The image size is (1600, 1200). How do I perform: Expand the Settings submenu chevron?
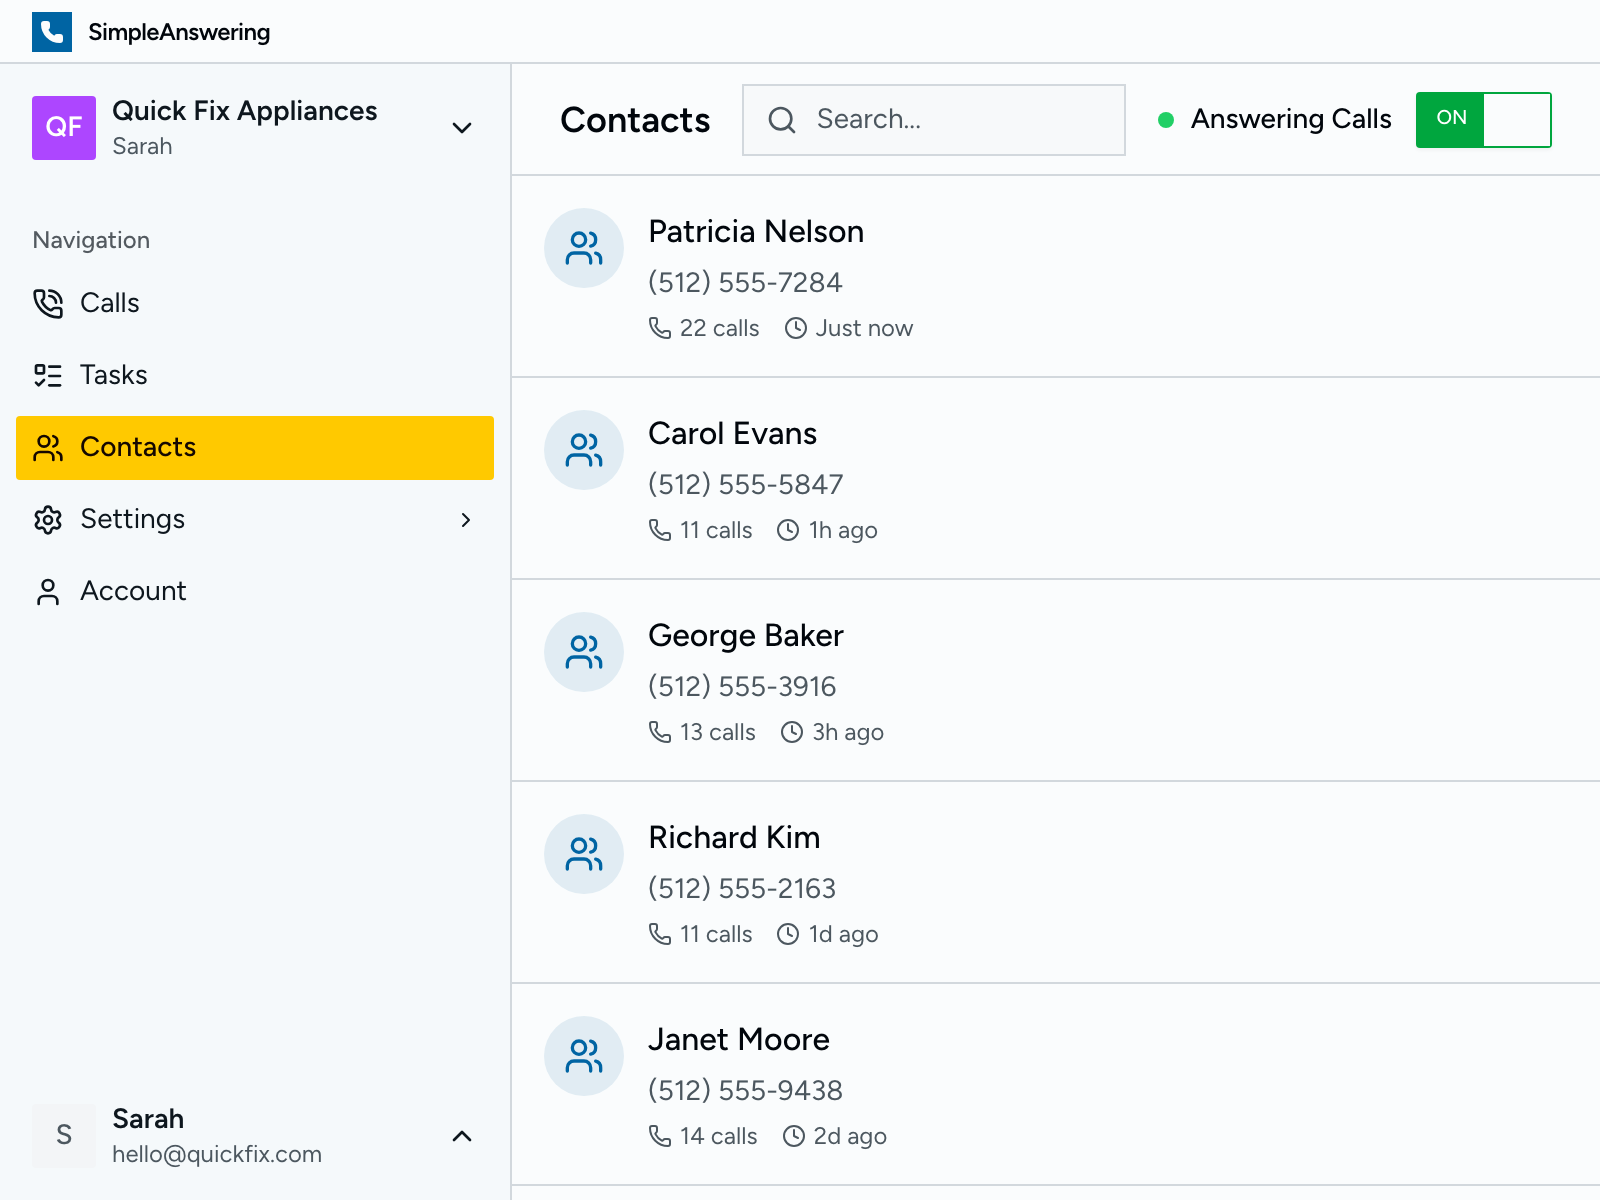pyautogui.click(x=466, y=520)
